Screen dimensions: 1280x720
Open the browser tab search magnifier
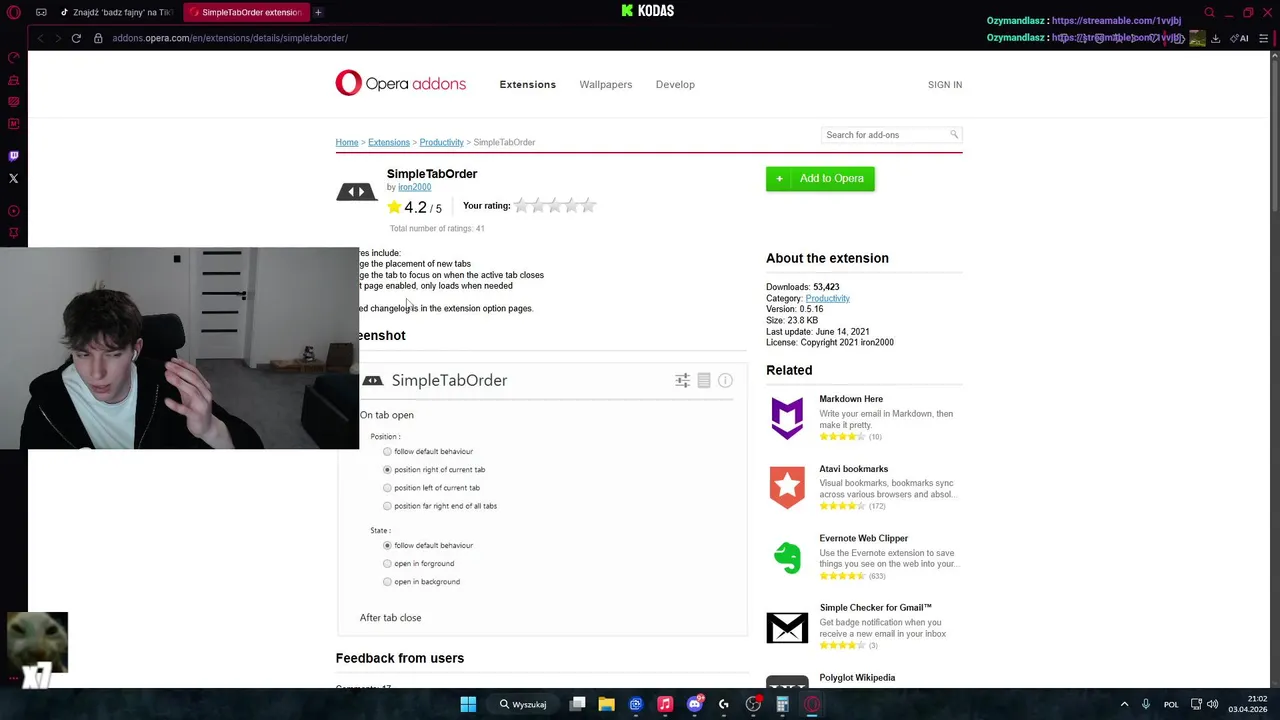coord(1209,12)
